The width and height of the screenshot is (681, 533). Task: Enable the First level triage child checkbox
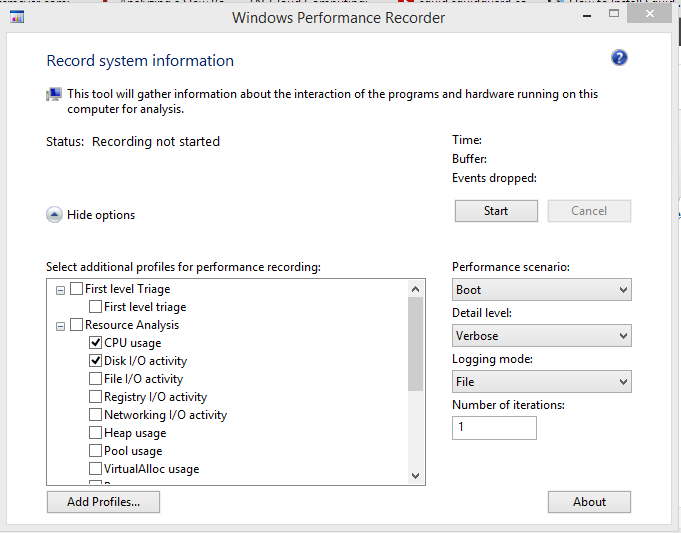click(x=96, y=307)
